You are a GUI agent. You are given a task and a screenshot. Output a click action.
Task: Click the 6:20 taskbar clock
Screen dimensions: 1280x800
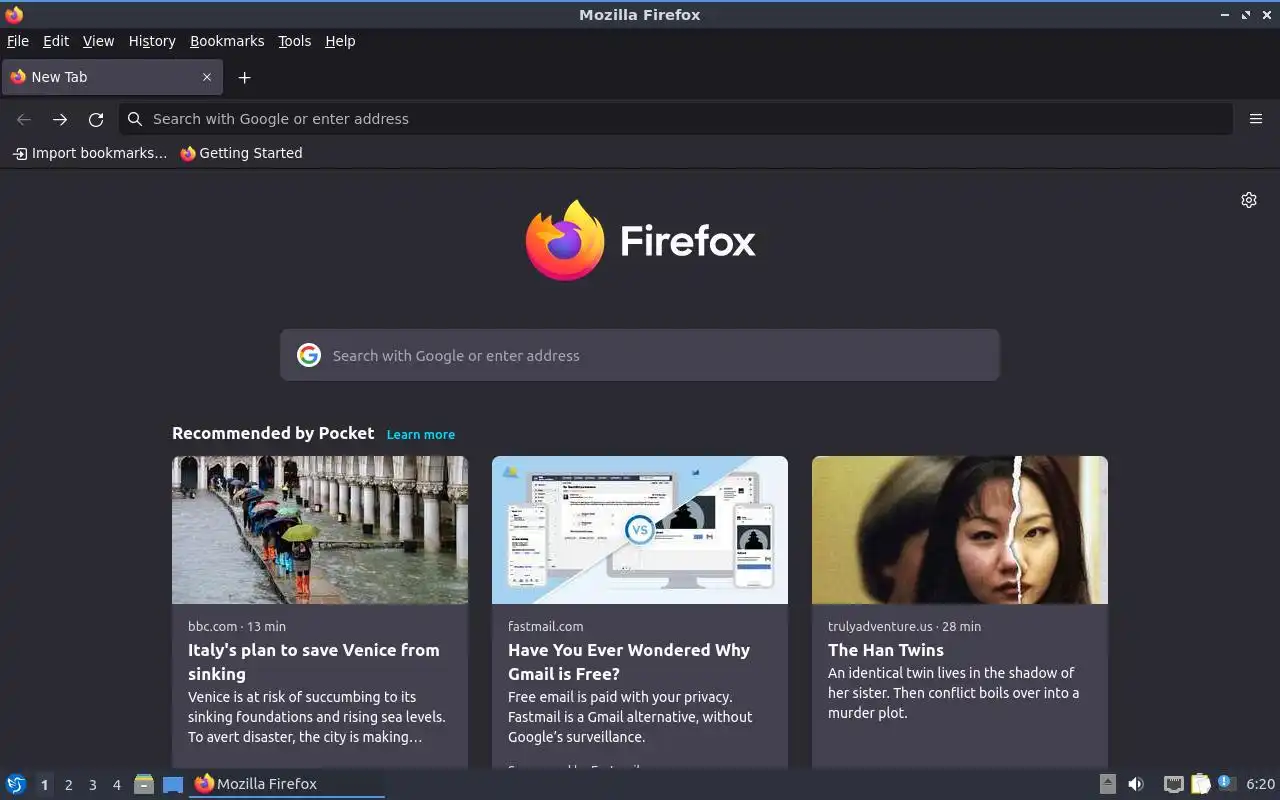[x=1260, y=784]
